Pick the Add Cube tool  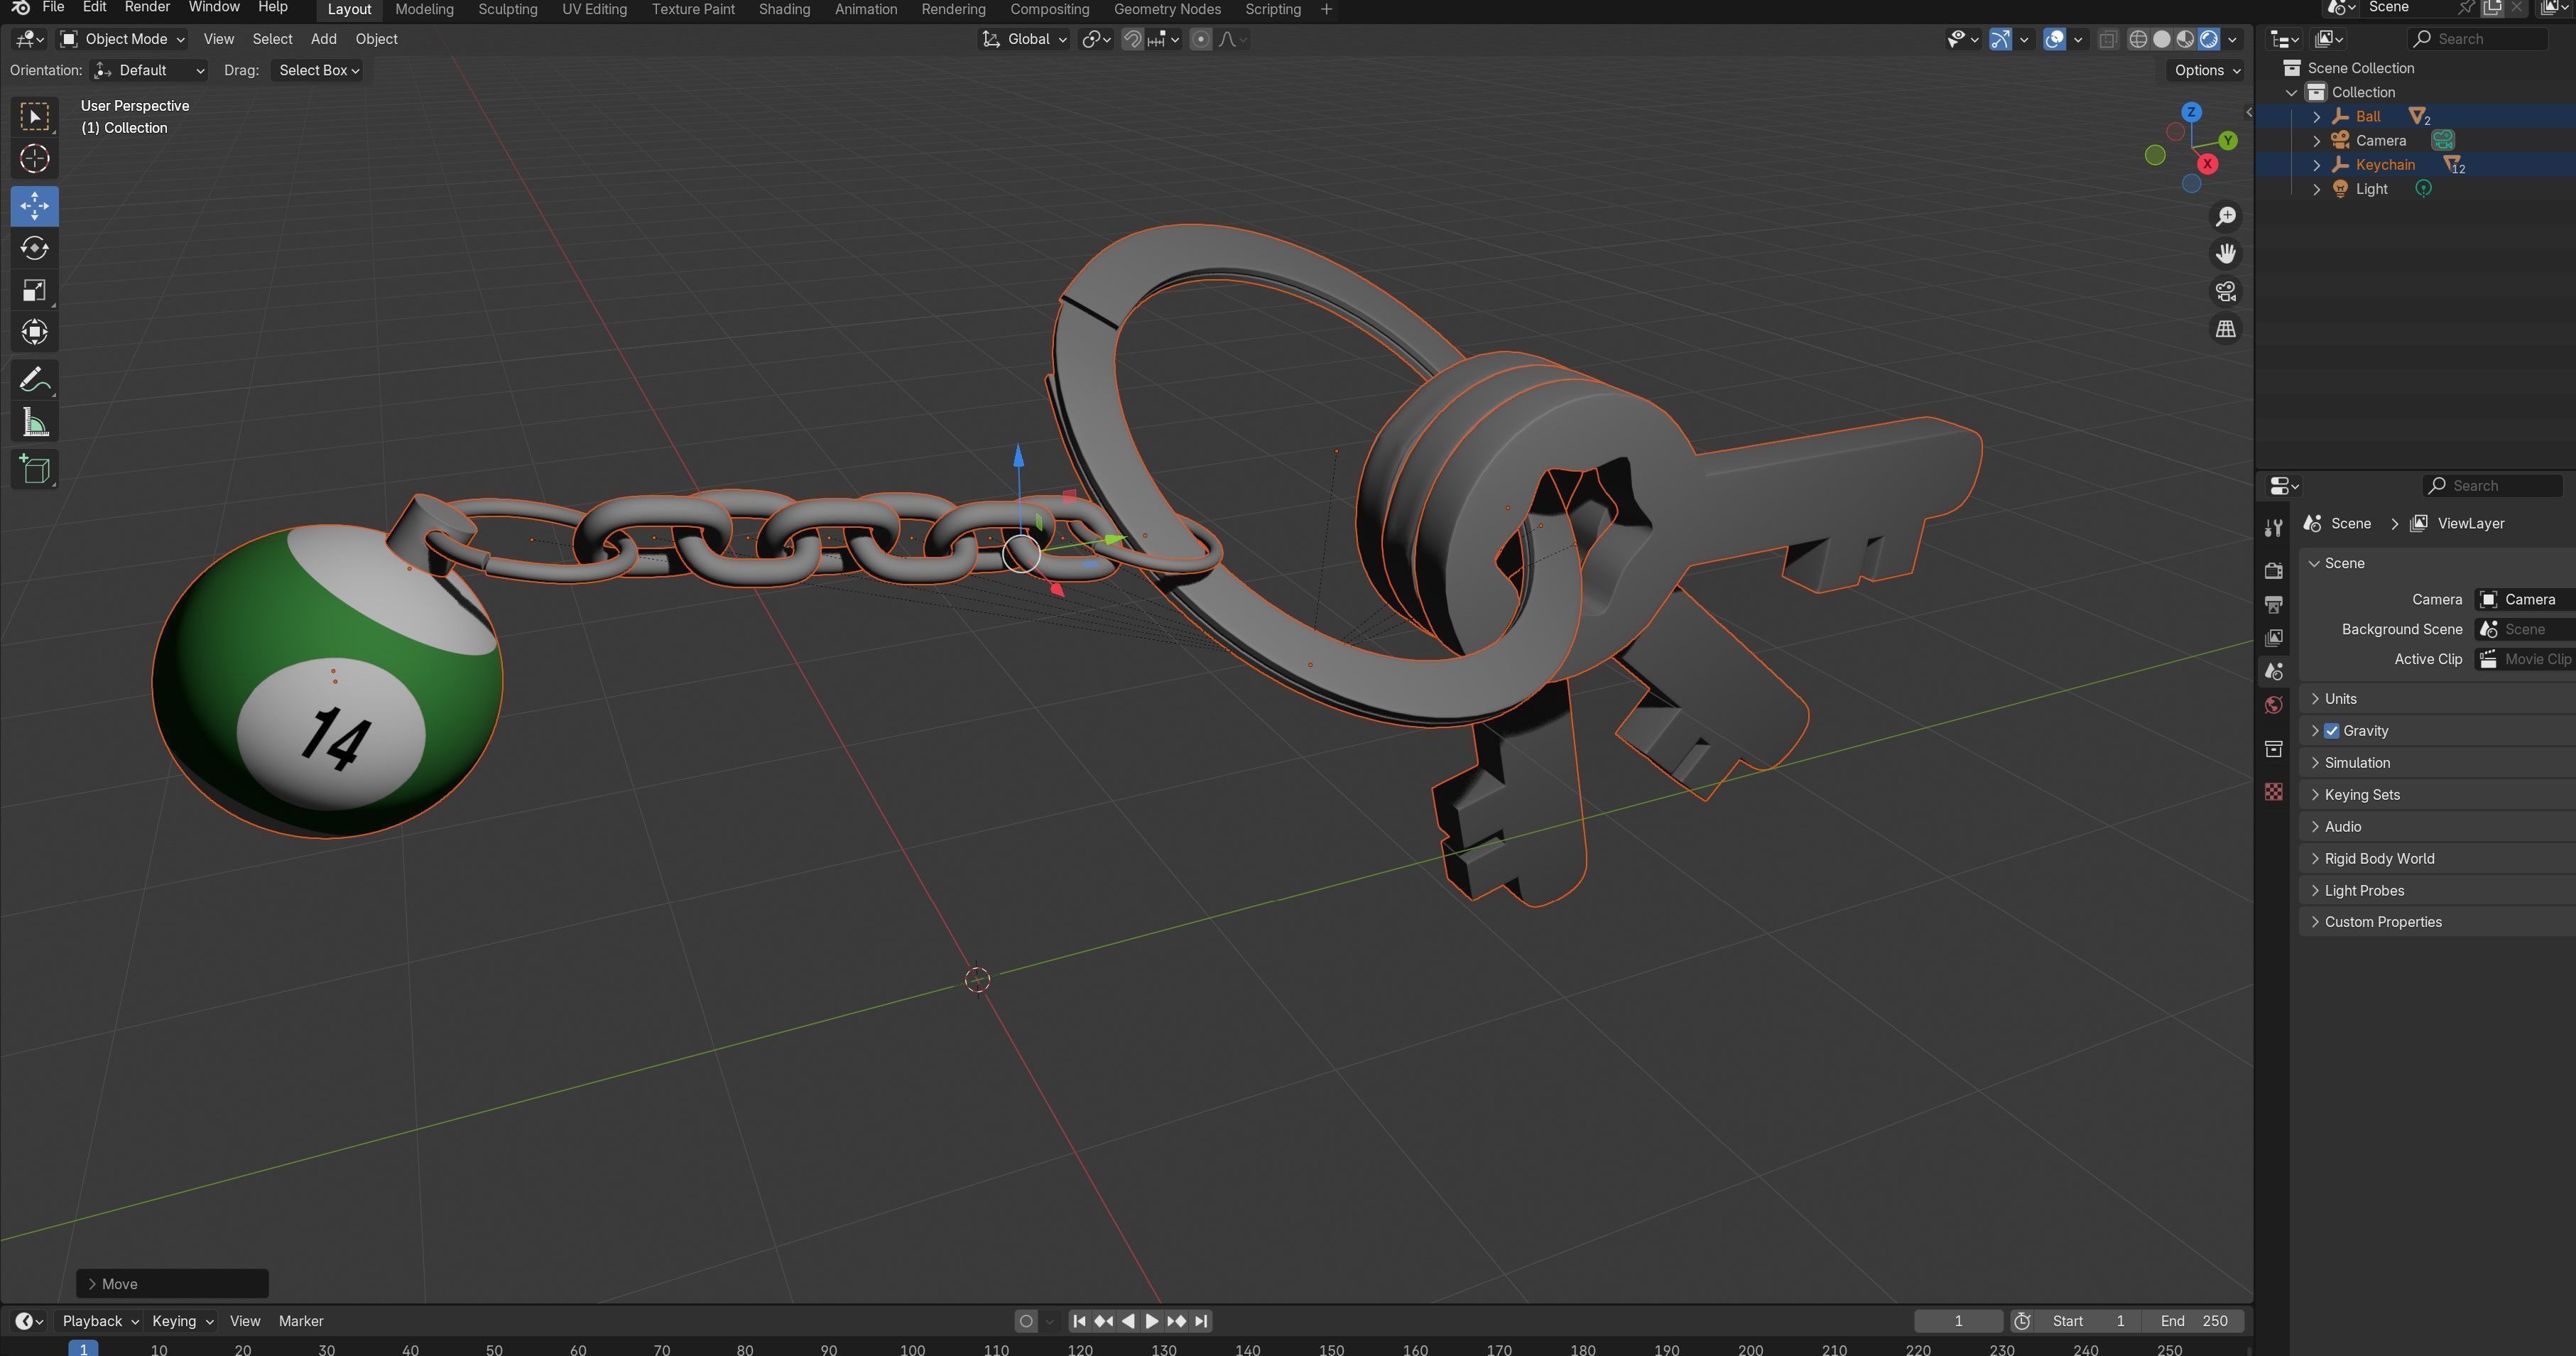click(x=34, y=470)
